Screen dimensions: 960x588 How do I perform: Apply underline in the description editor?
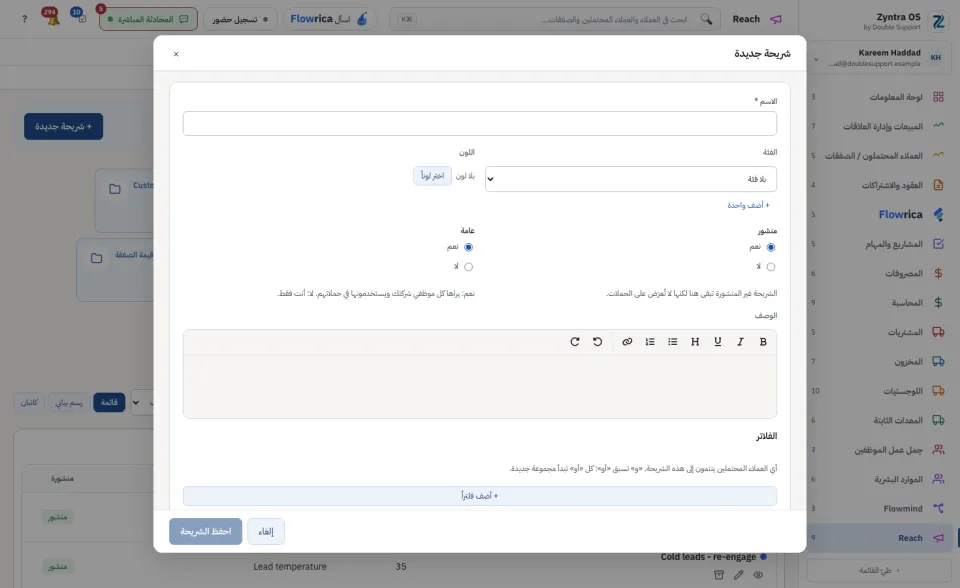pyautogui.click(x=718, y=342)
